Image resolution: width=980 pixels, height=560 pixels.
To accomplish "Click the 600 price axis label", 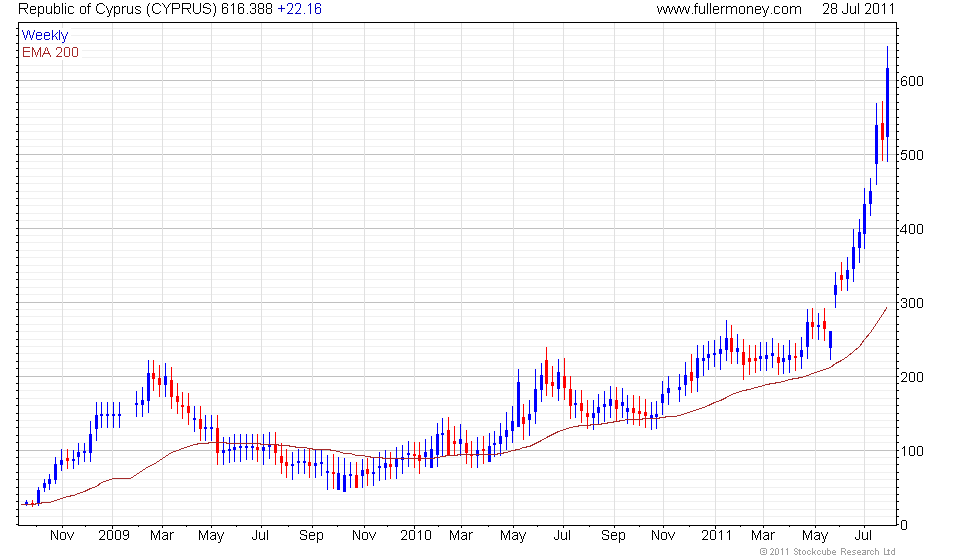I will 910,81.
